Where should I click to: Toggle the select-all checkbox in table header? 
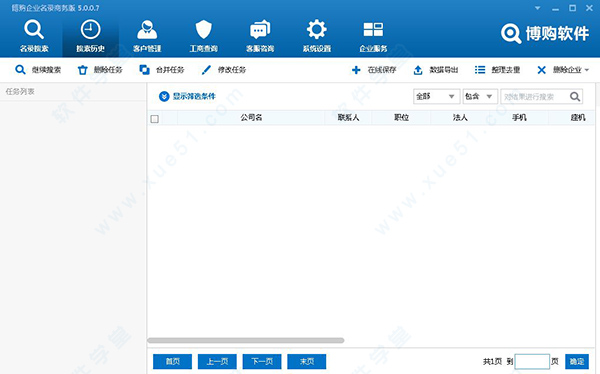pos(155,119)
